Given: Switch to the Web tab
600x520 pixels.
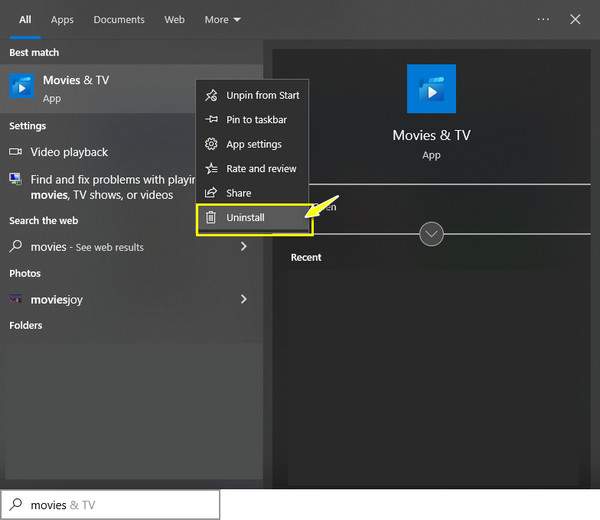Looking at the screenshot, I should point(174,20).
